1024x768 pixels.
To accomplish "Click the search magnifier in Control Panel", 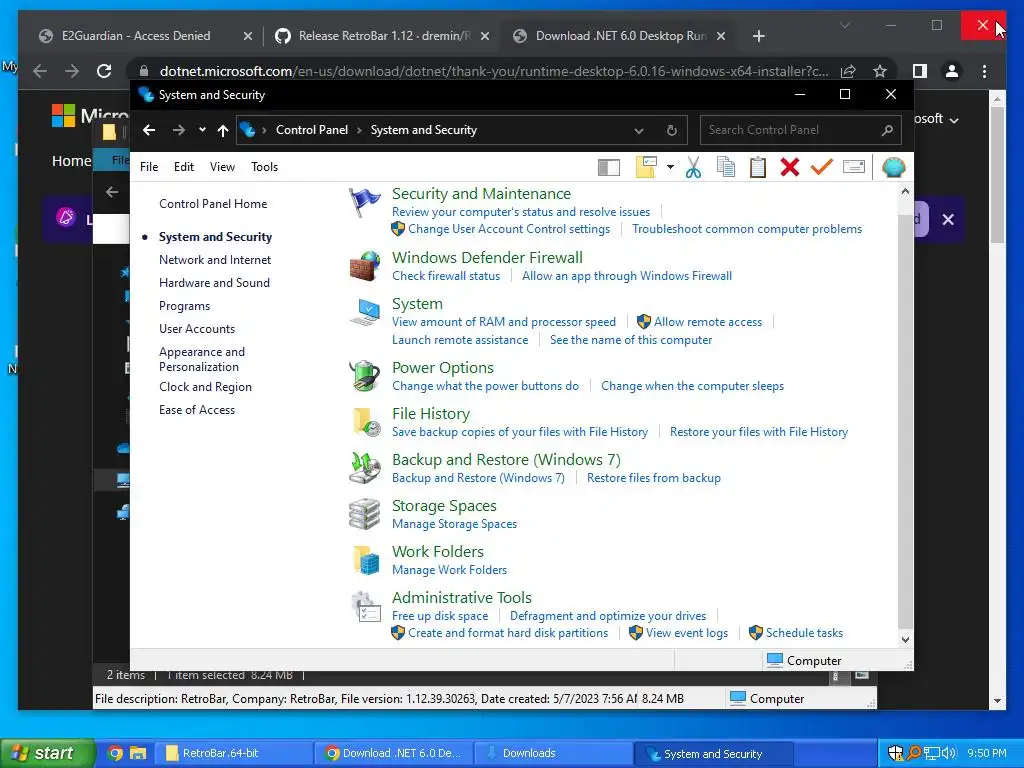I will coord(887,130).
